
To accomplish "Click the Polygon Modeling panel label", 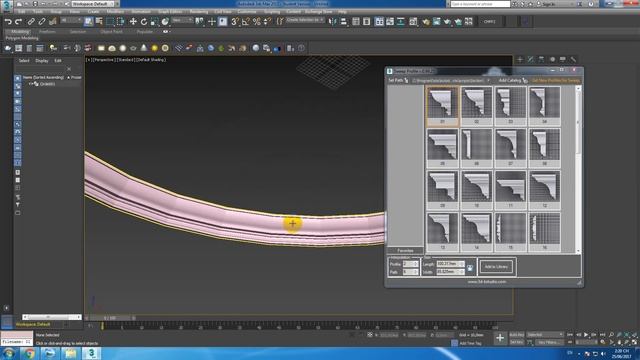I will (22, 38).
